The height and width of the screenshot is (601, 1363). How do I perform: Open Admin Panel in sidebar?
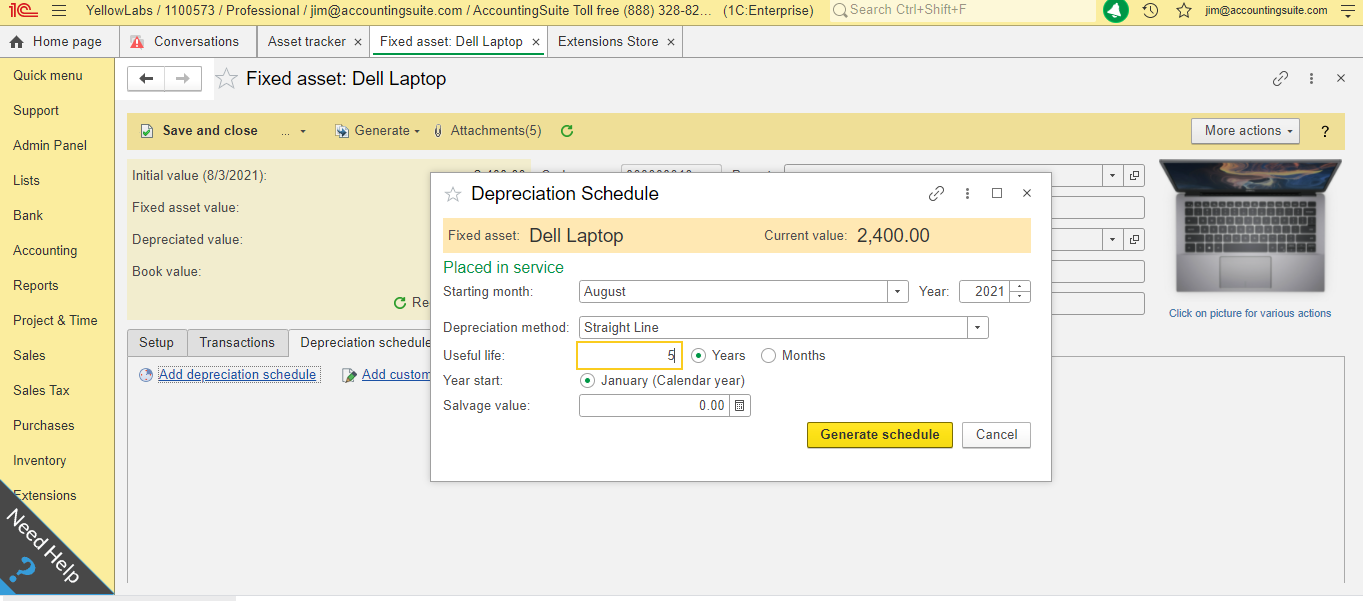[50, 146]
